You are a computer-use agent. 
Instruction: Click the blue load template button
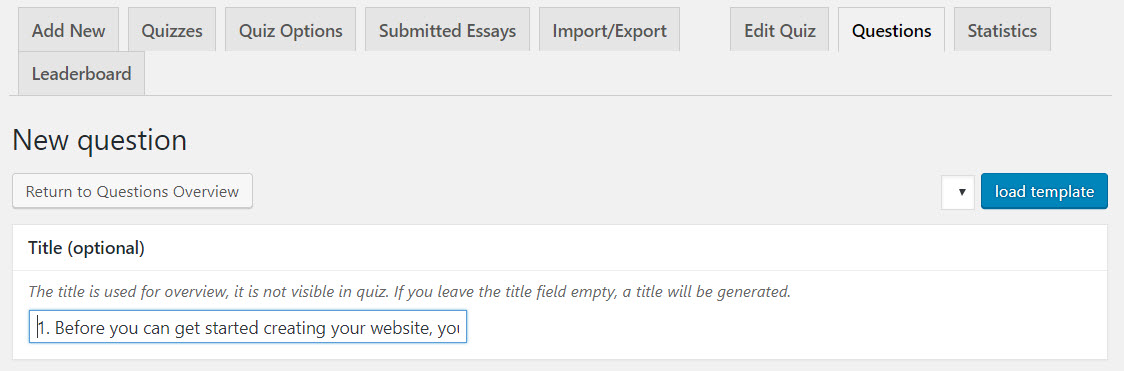click(x=1044, y=192)
